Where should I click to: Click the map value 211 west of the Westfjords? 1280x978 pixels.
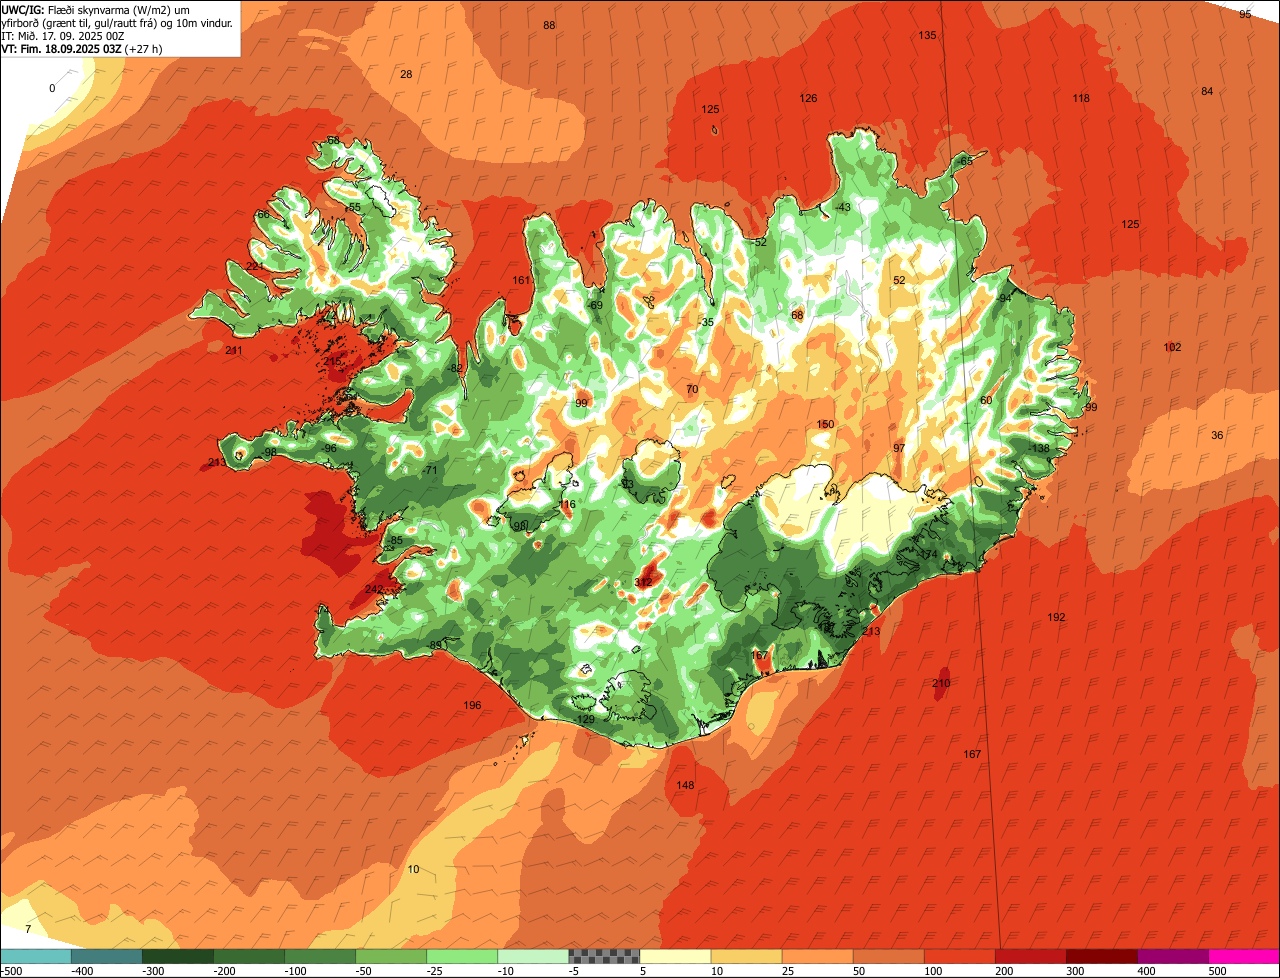(x=233, y=350)
